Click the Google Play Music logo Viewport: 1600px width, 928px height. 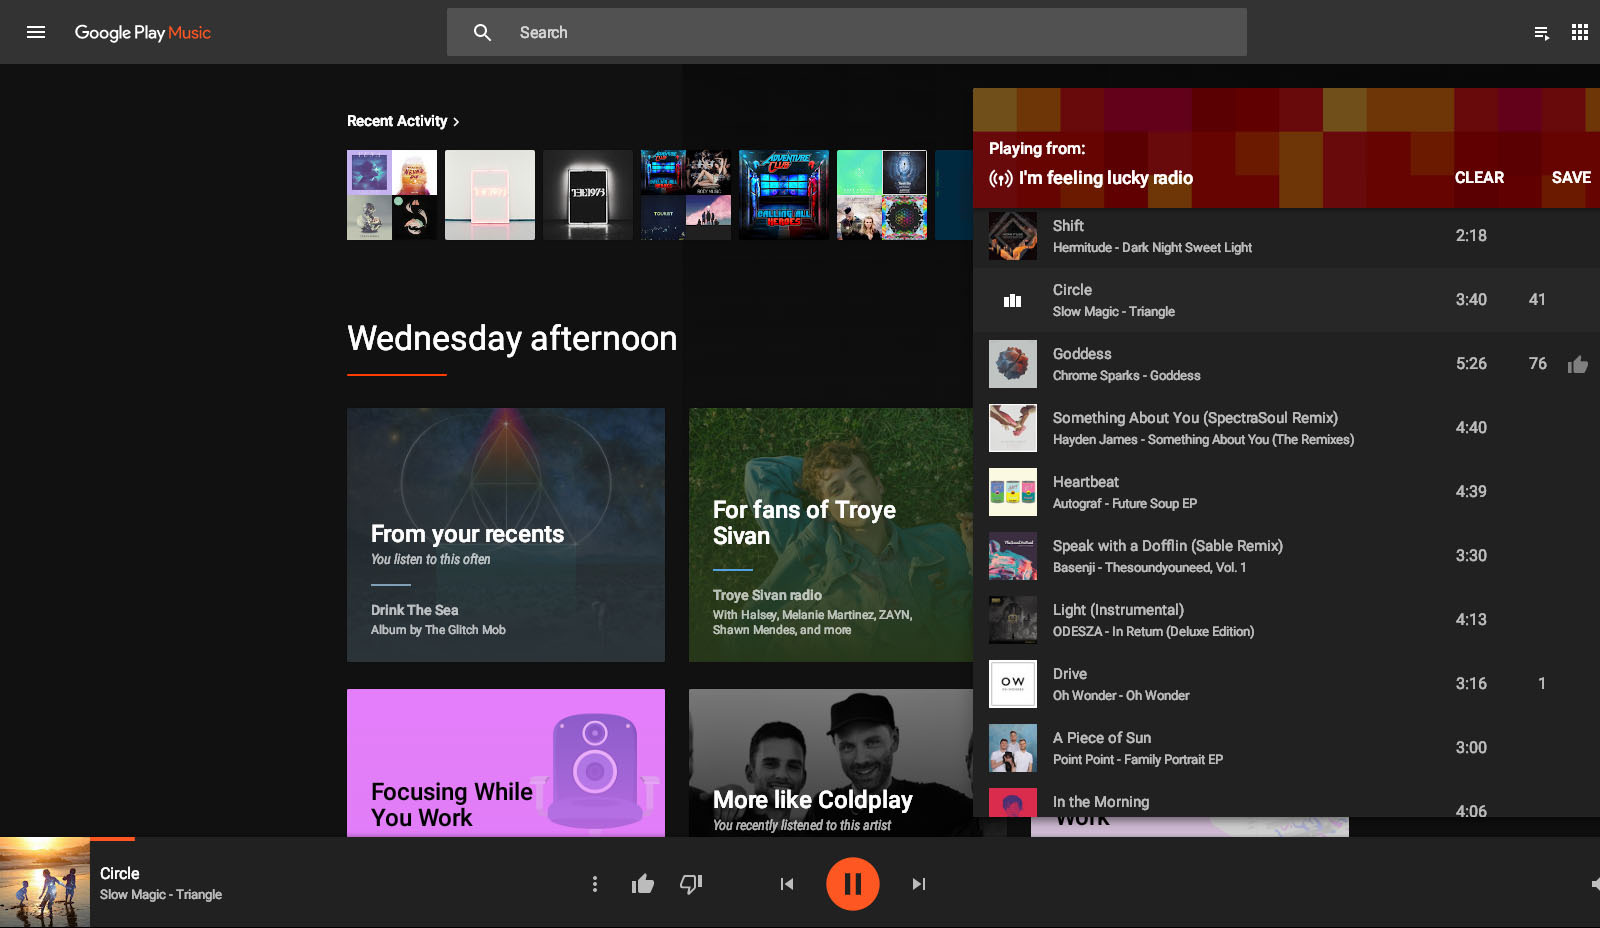[x=143, y=32]
